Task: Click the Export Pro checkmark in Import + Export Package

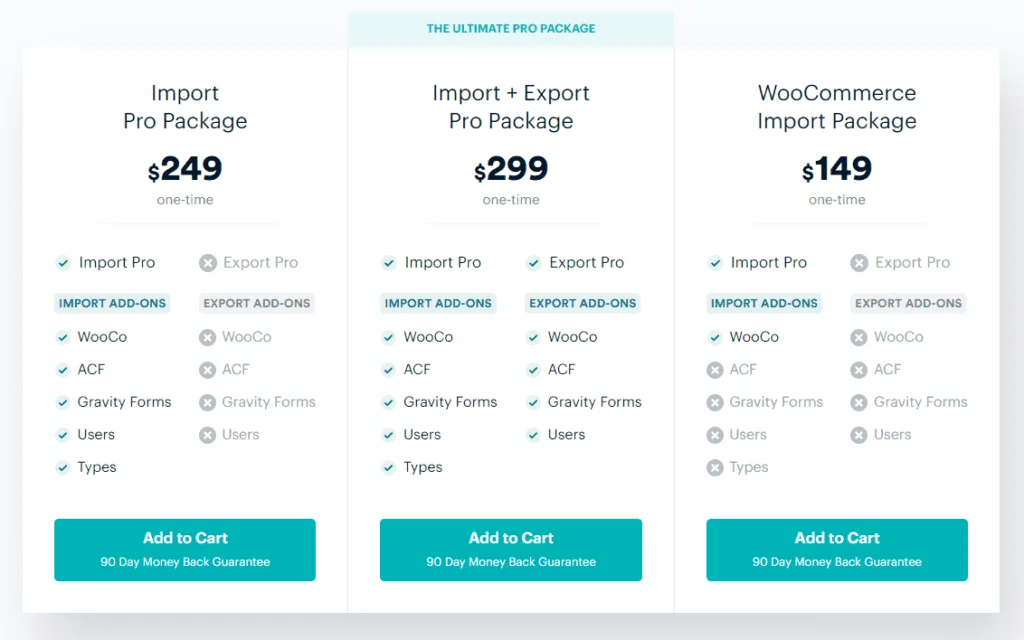Action: tap(533, 263)
